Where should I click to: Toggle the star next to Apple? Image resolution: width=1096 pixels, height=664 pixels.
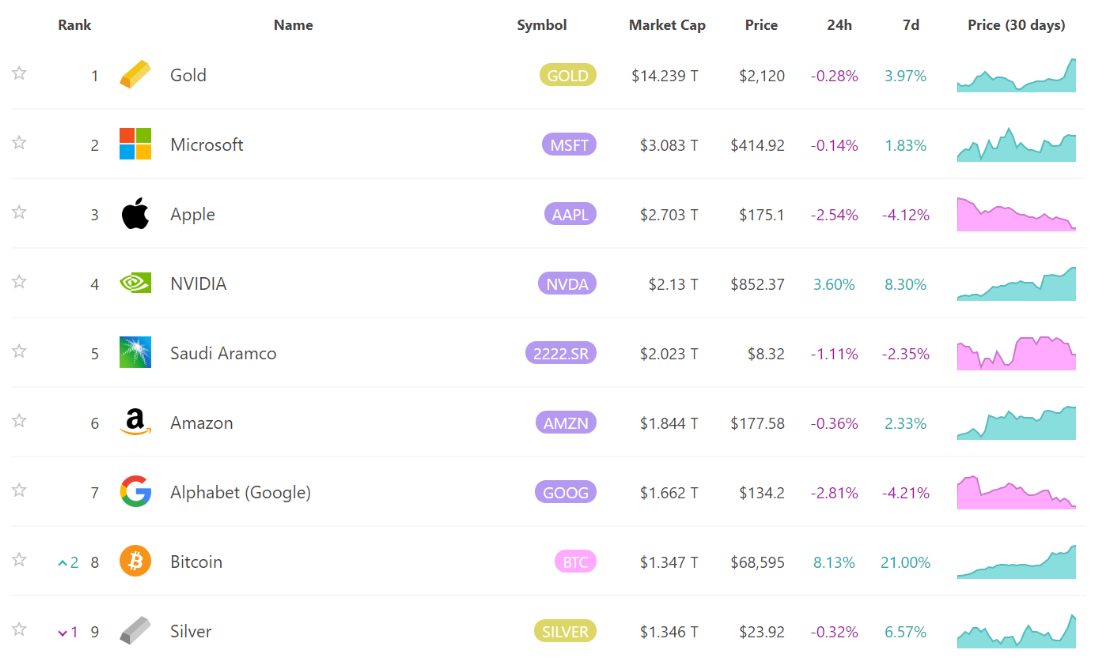pyautogui.click(x=20, y=212)
